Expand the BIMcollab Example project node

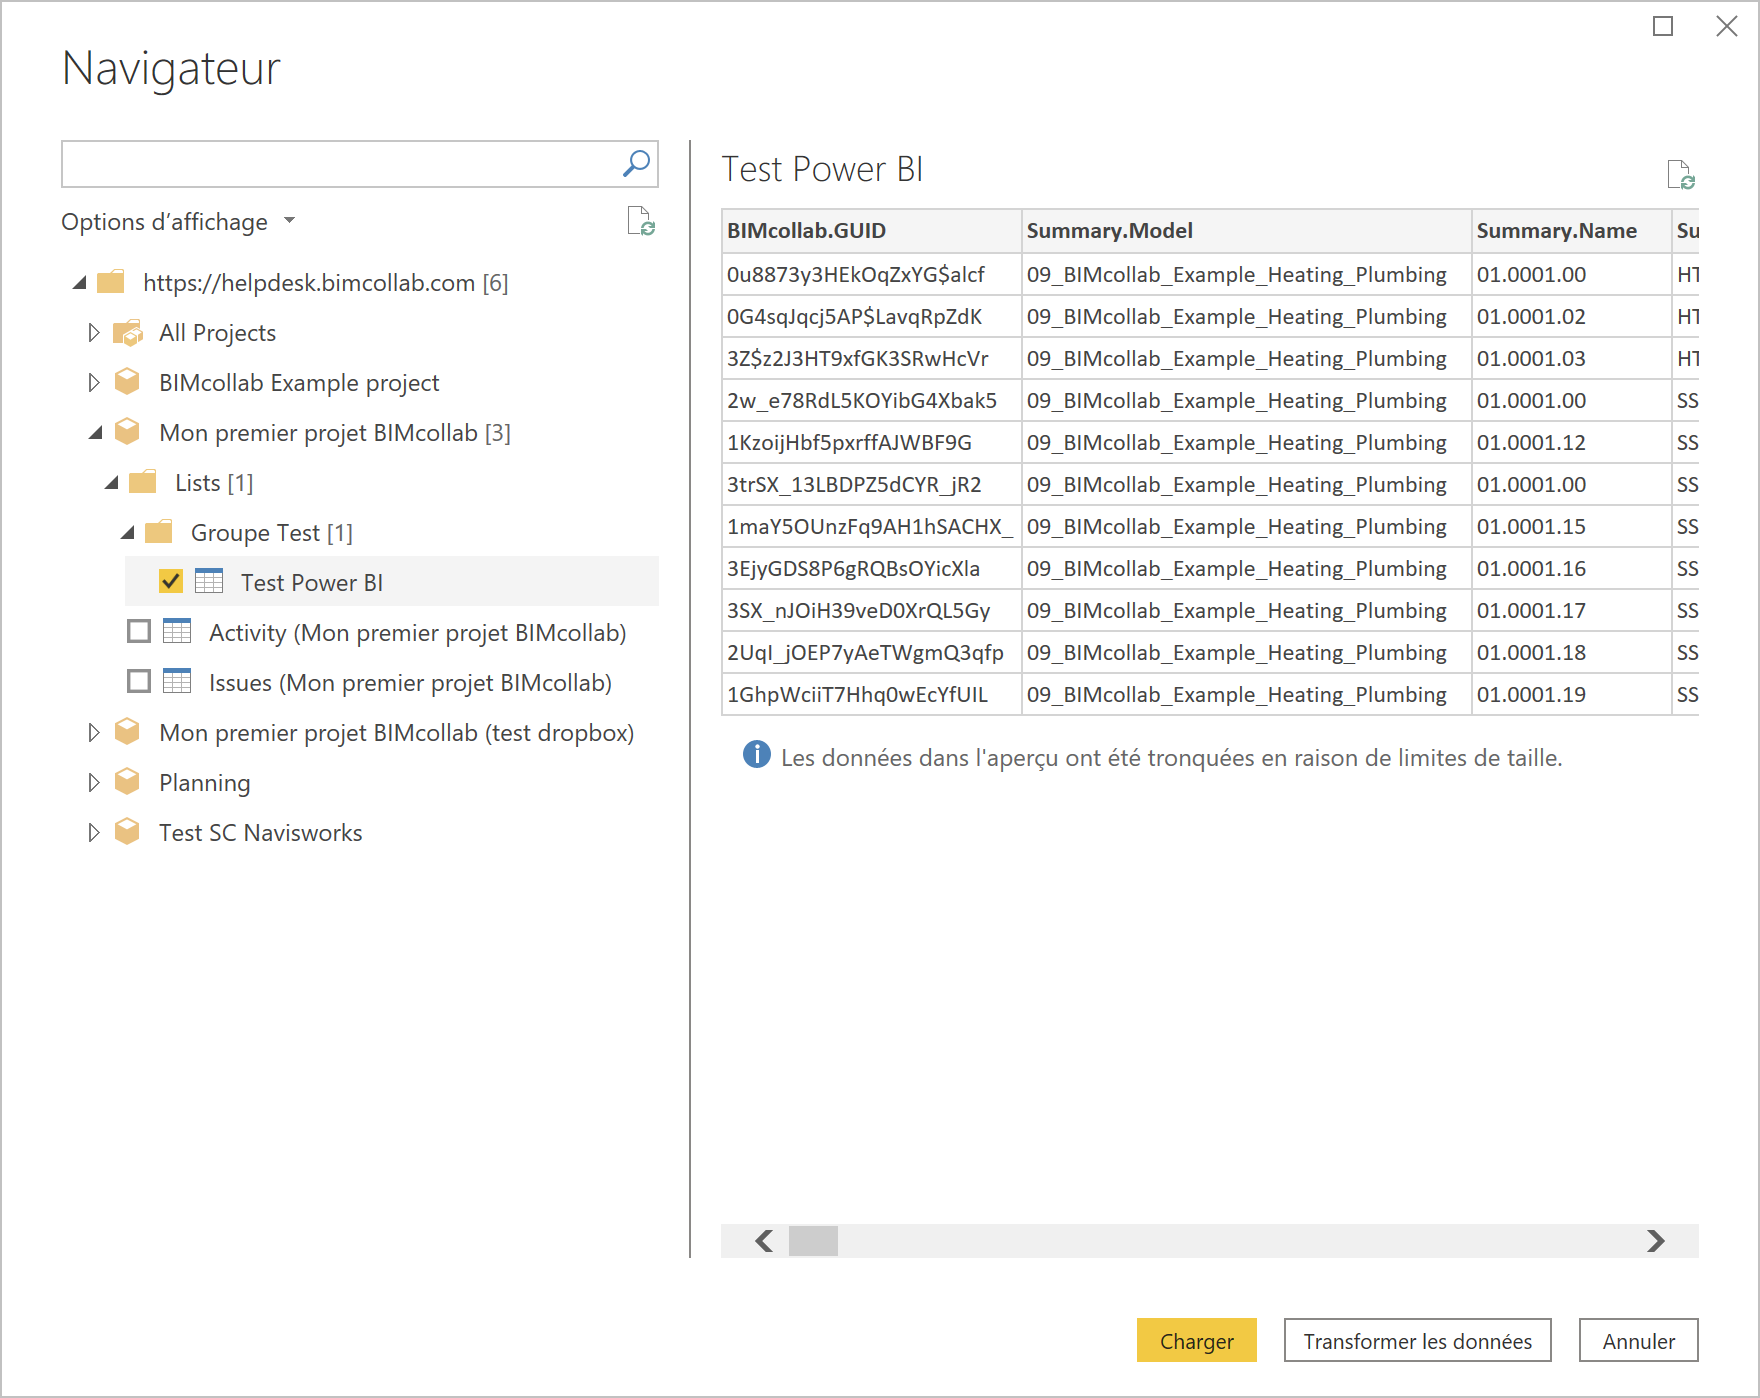pyautogui.click(x=94, y=382)
